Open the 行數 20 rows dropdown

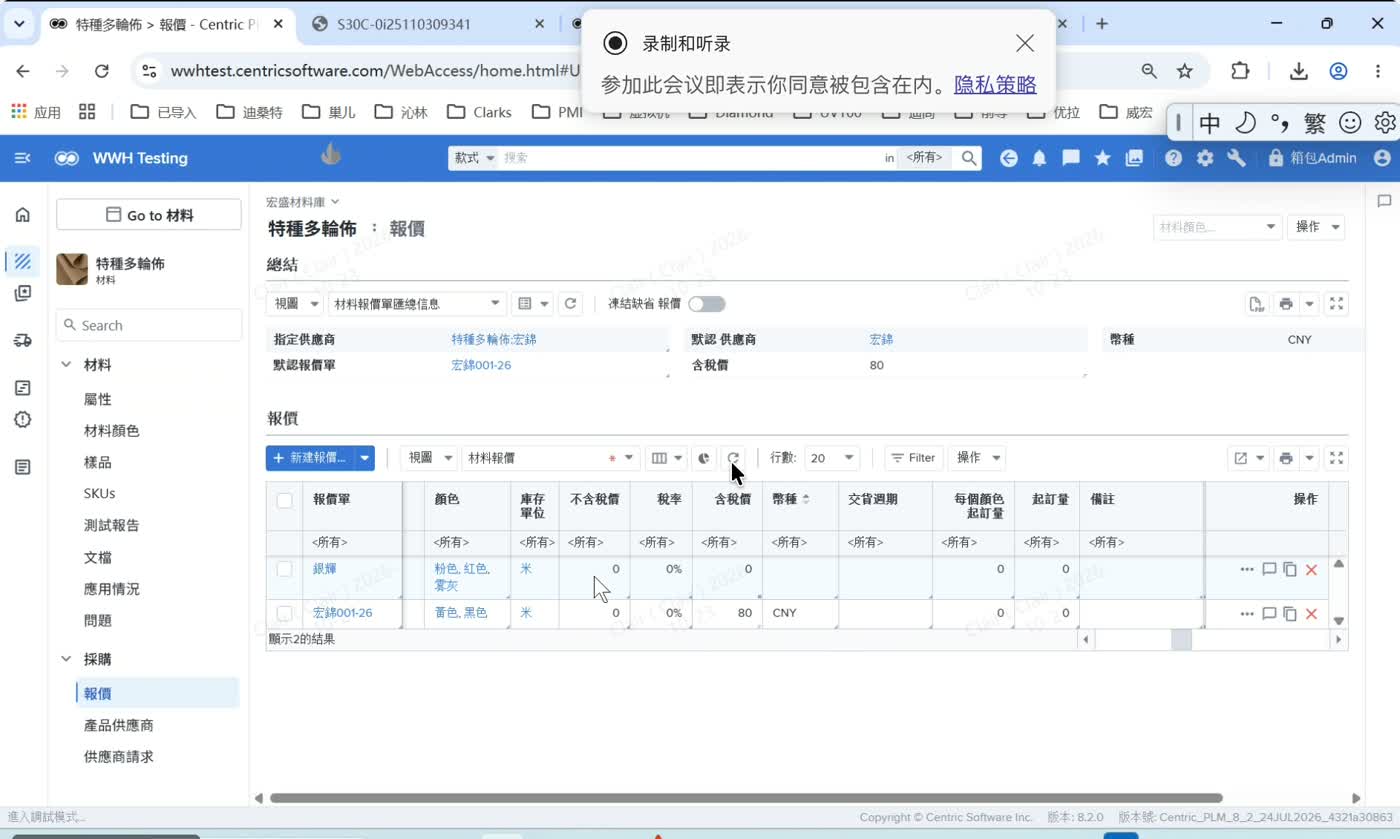pyautogui.click(x=833, y=458)
